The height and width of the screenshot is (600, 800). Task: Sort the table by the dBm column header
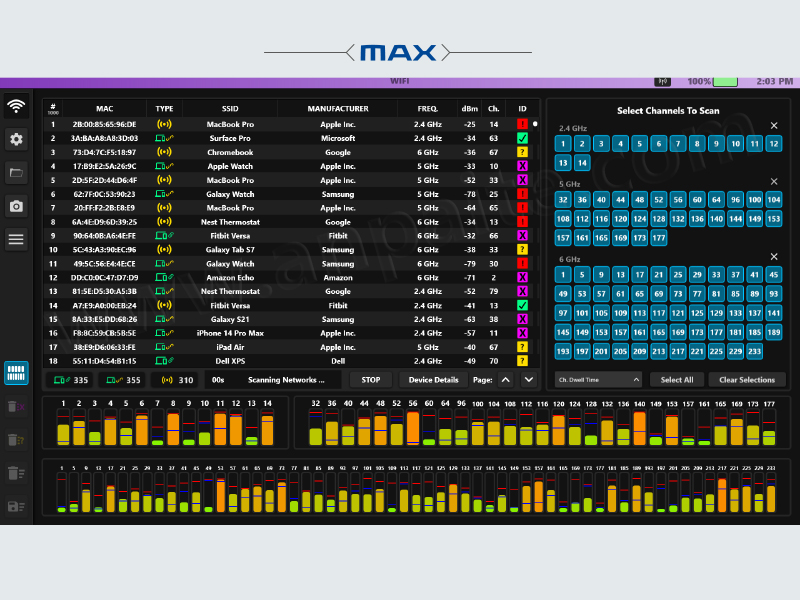tap(469, 108)
